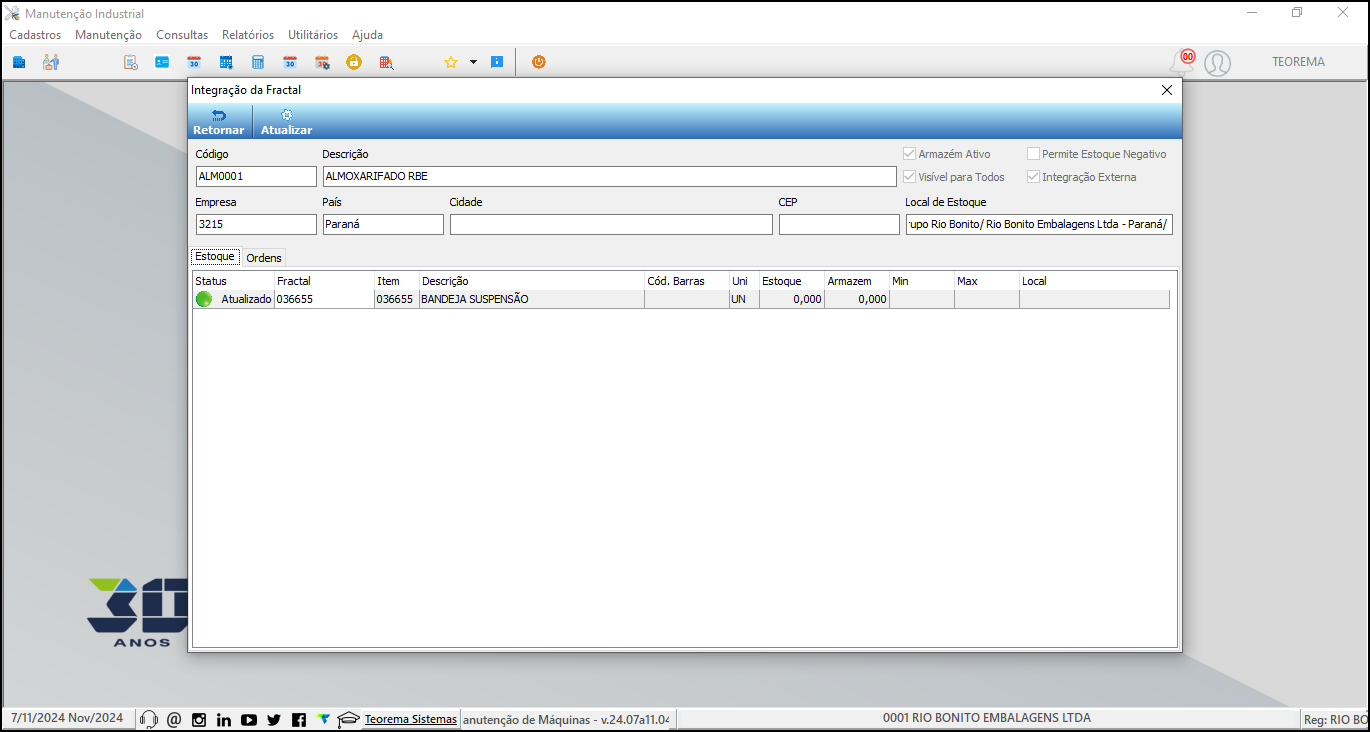This screenshot has height=732, width=1370.
Task: Sort by the Status column header
Action: (x=233, y=281)
